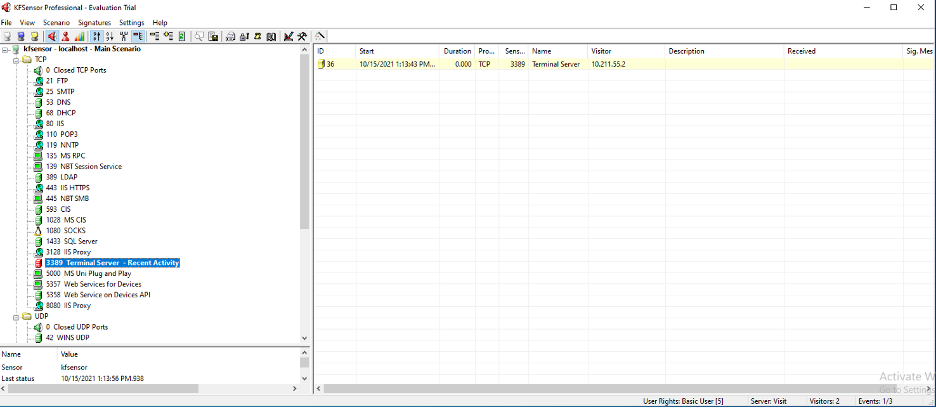
Task: Click the magnifier find events toolbar icon
Action: tap(199, 36)
